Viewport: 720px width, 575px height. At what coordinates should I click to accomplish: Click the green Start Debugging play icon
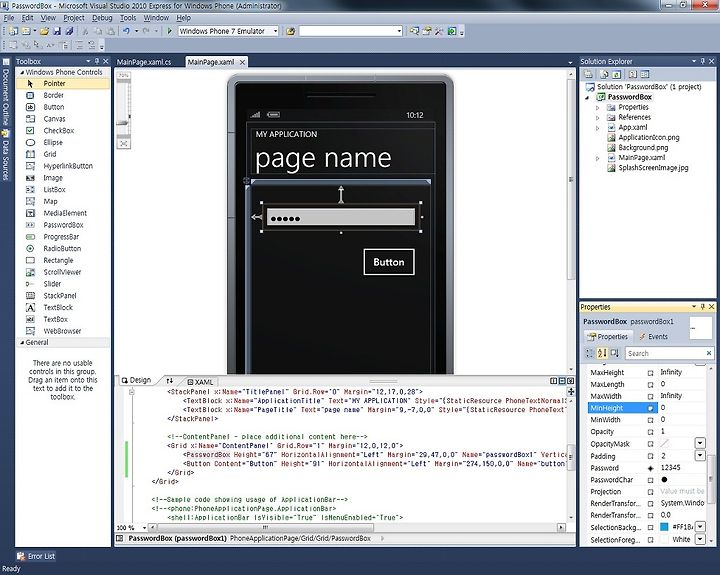(x=169, y=31)
